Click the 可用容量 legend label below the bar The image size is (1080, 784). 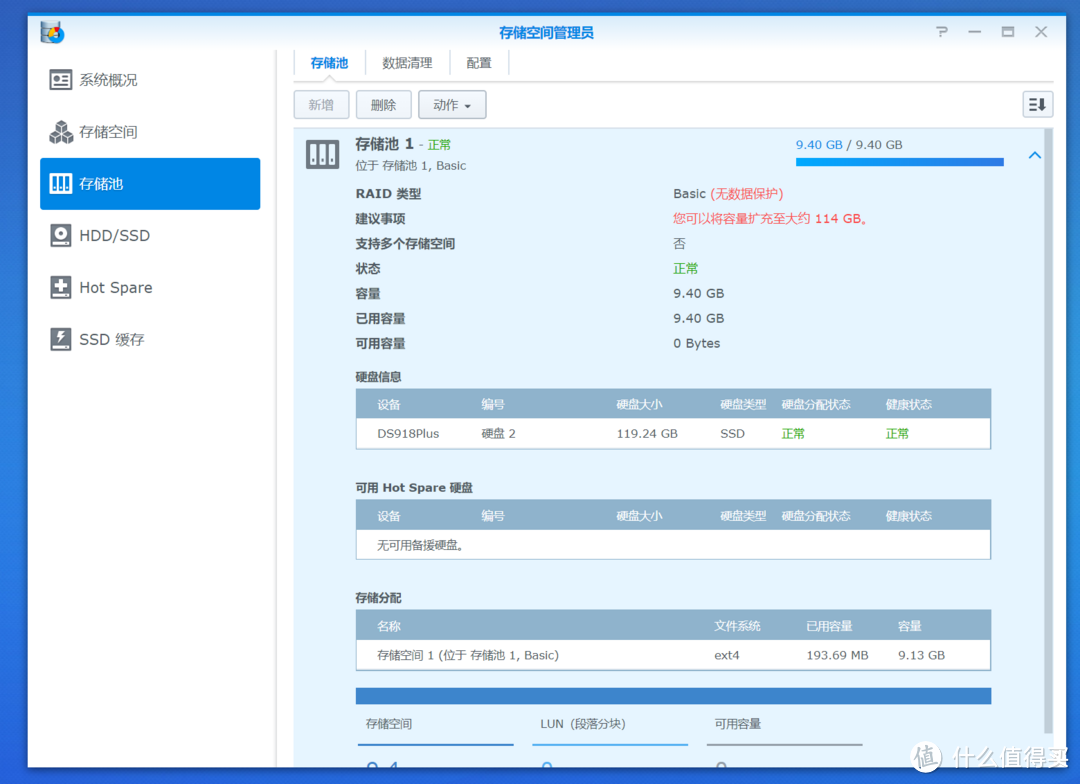point(738,723)
